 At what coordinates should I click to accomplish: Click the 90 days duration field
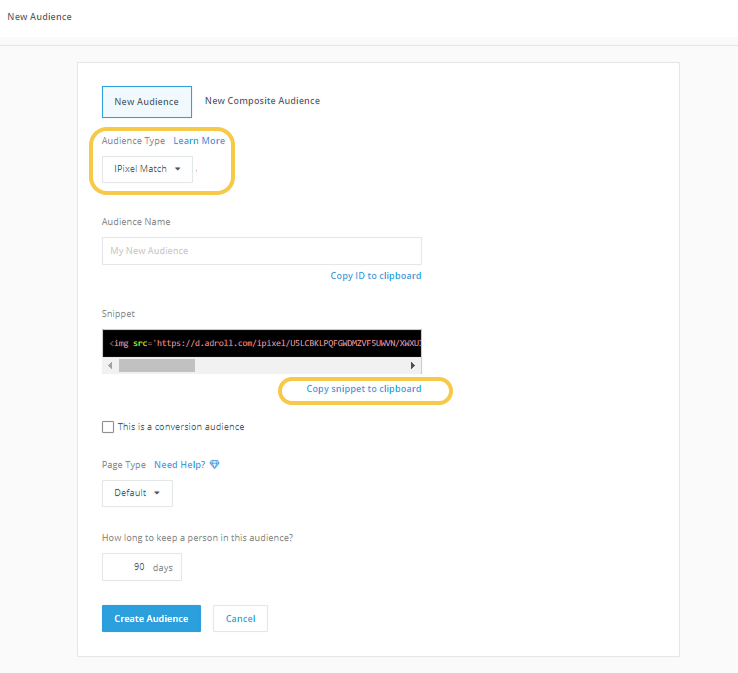tap(141, 567)
